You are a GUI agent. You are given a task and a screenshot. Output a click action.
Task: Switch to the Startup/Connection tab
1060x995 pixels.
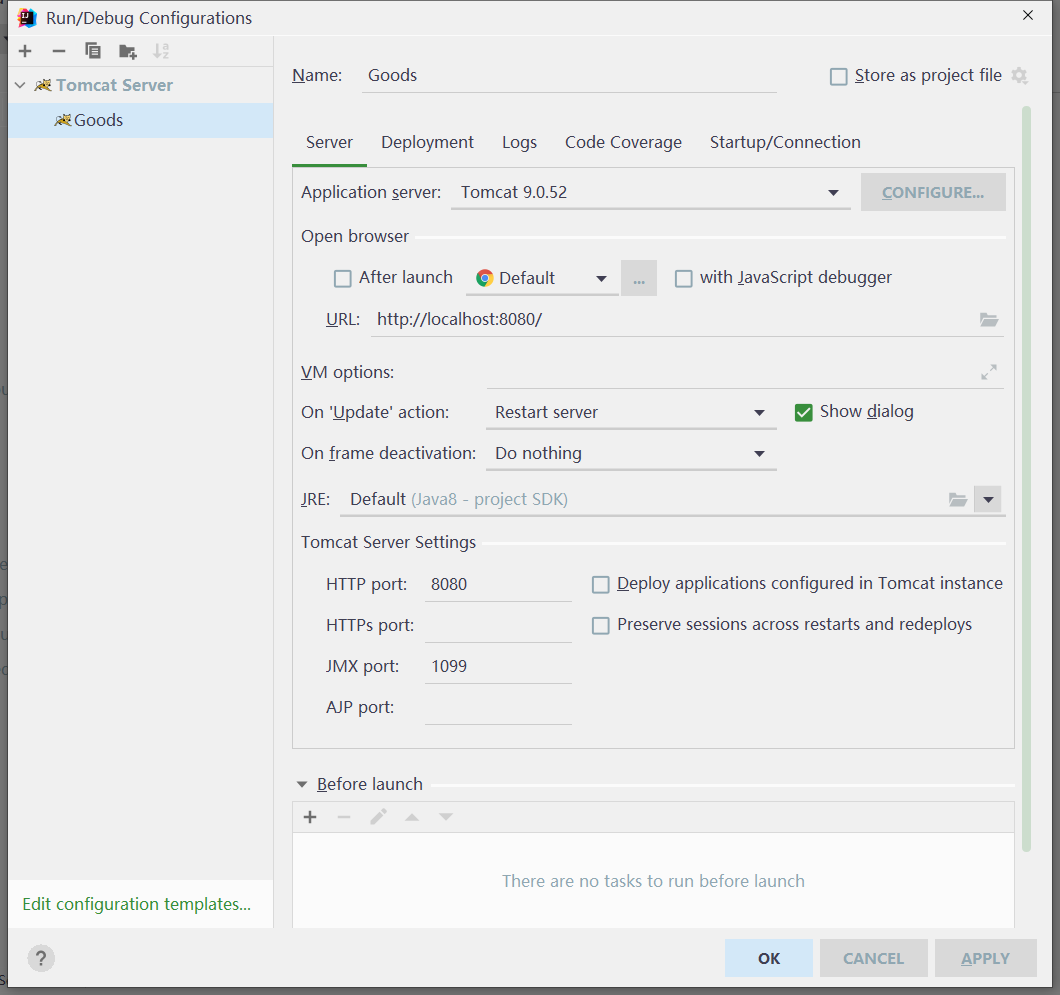click(785, 143)
